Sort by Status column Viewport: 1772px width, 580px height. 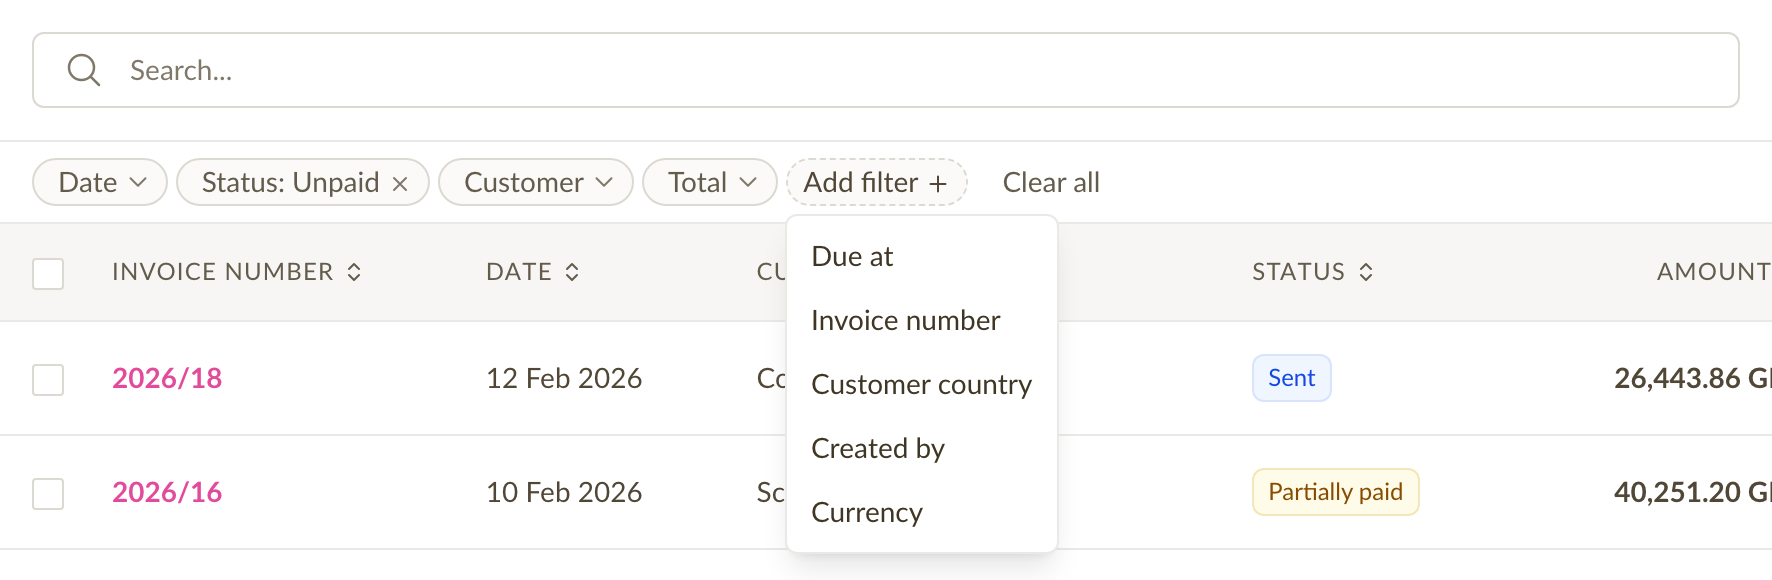[1313, 272]
